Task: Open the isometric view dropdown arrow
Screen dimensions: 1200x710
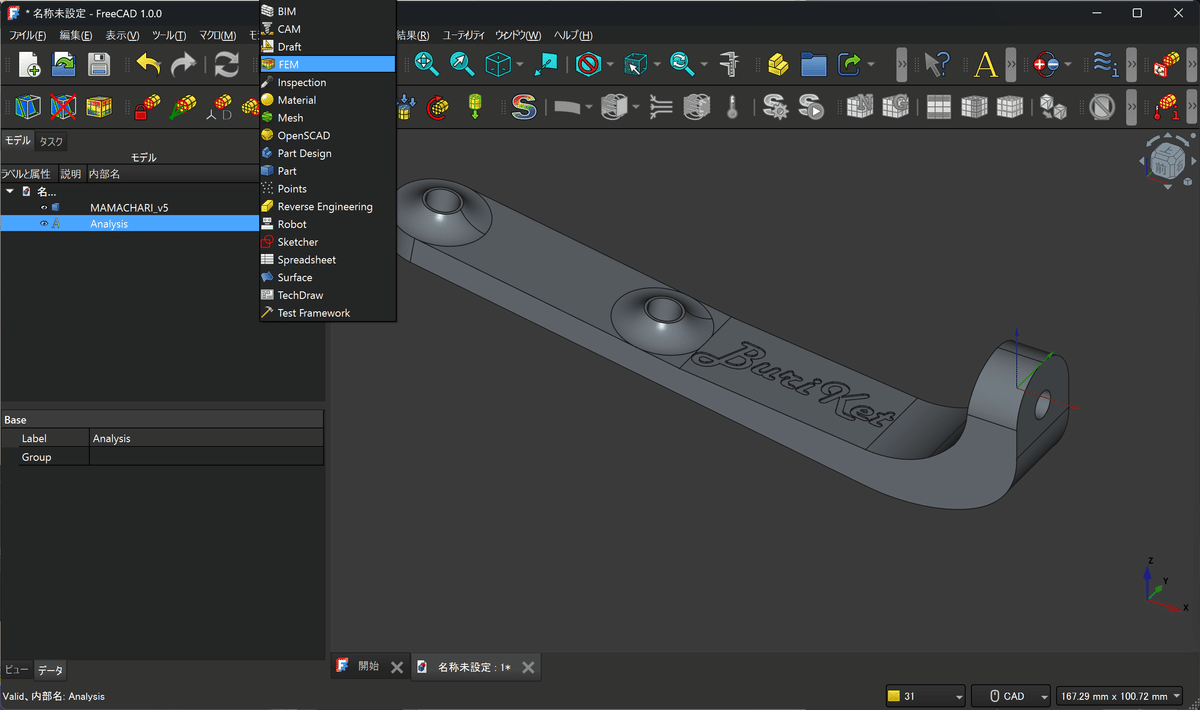Action: 521,65
